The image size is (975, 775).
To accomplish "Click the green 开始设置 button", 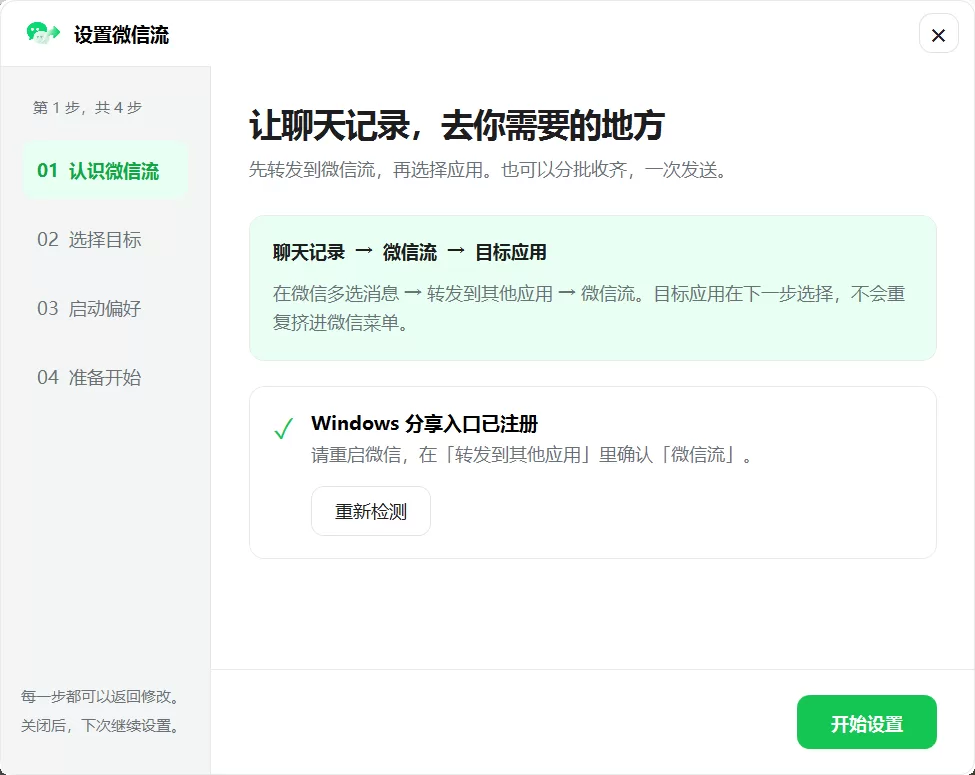I will coord(866,722).
